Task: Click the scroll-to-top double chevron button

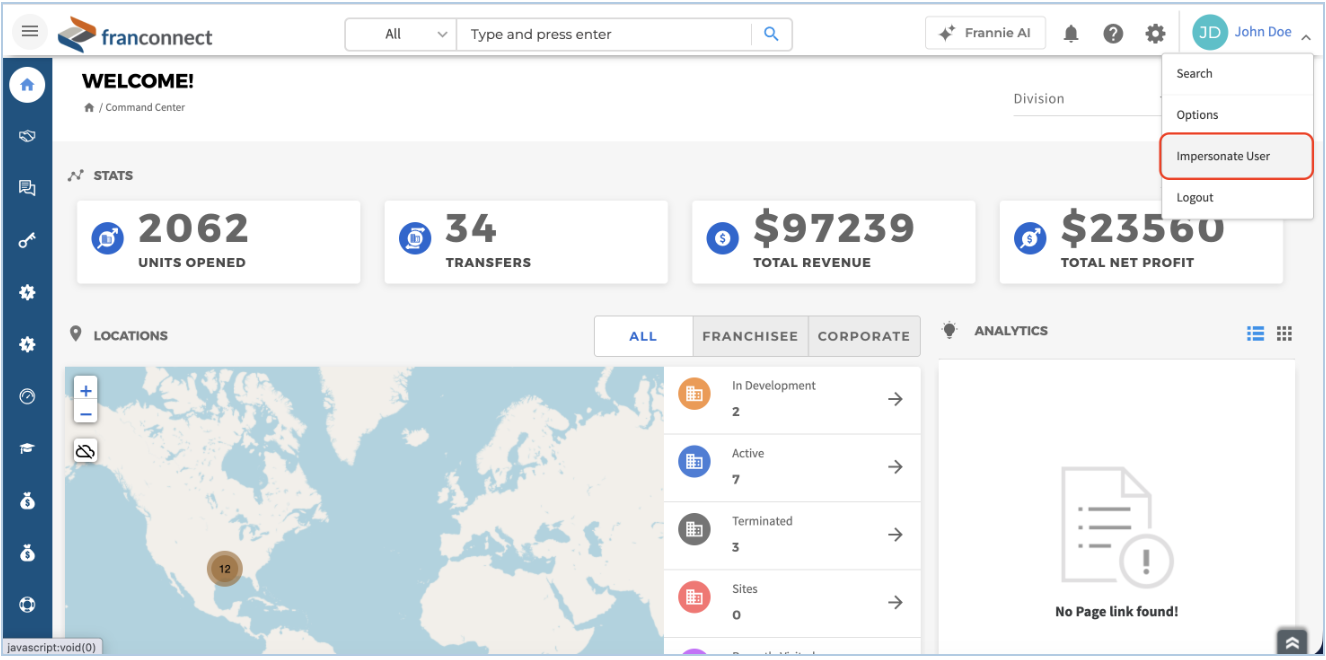Action: click(1292, 643)
